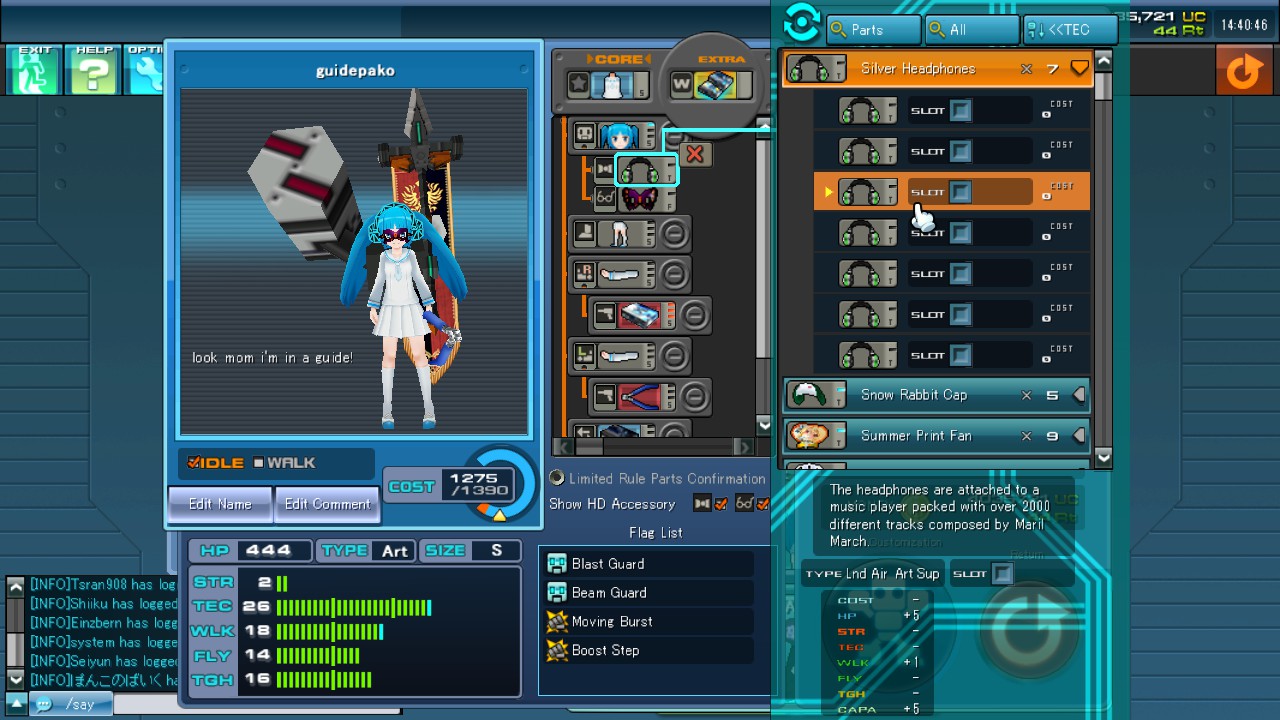Select the white dress core body part
This screenshot has width=1280, height=720.
click(613, 85)
